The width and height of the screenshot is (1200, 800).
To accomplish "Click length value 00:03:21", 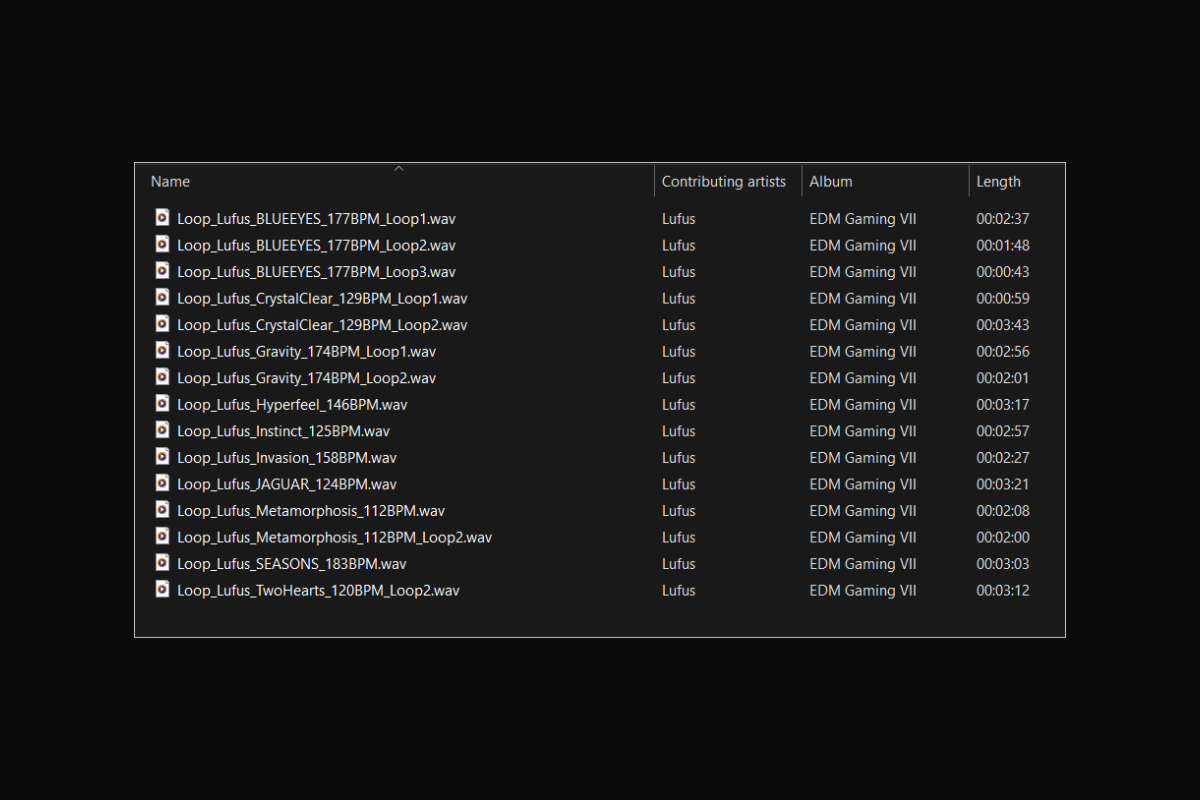I will pyautogui.click(x=1003, y=484).
